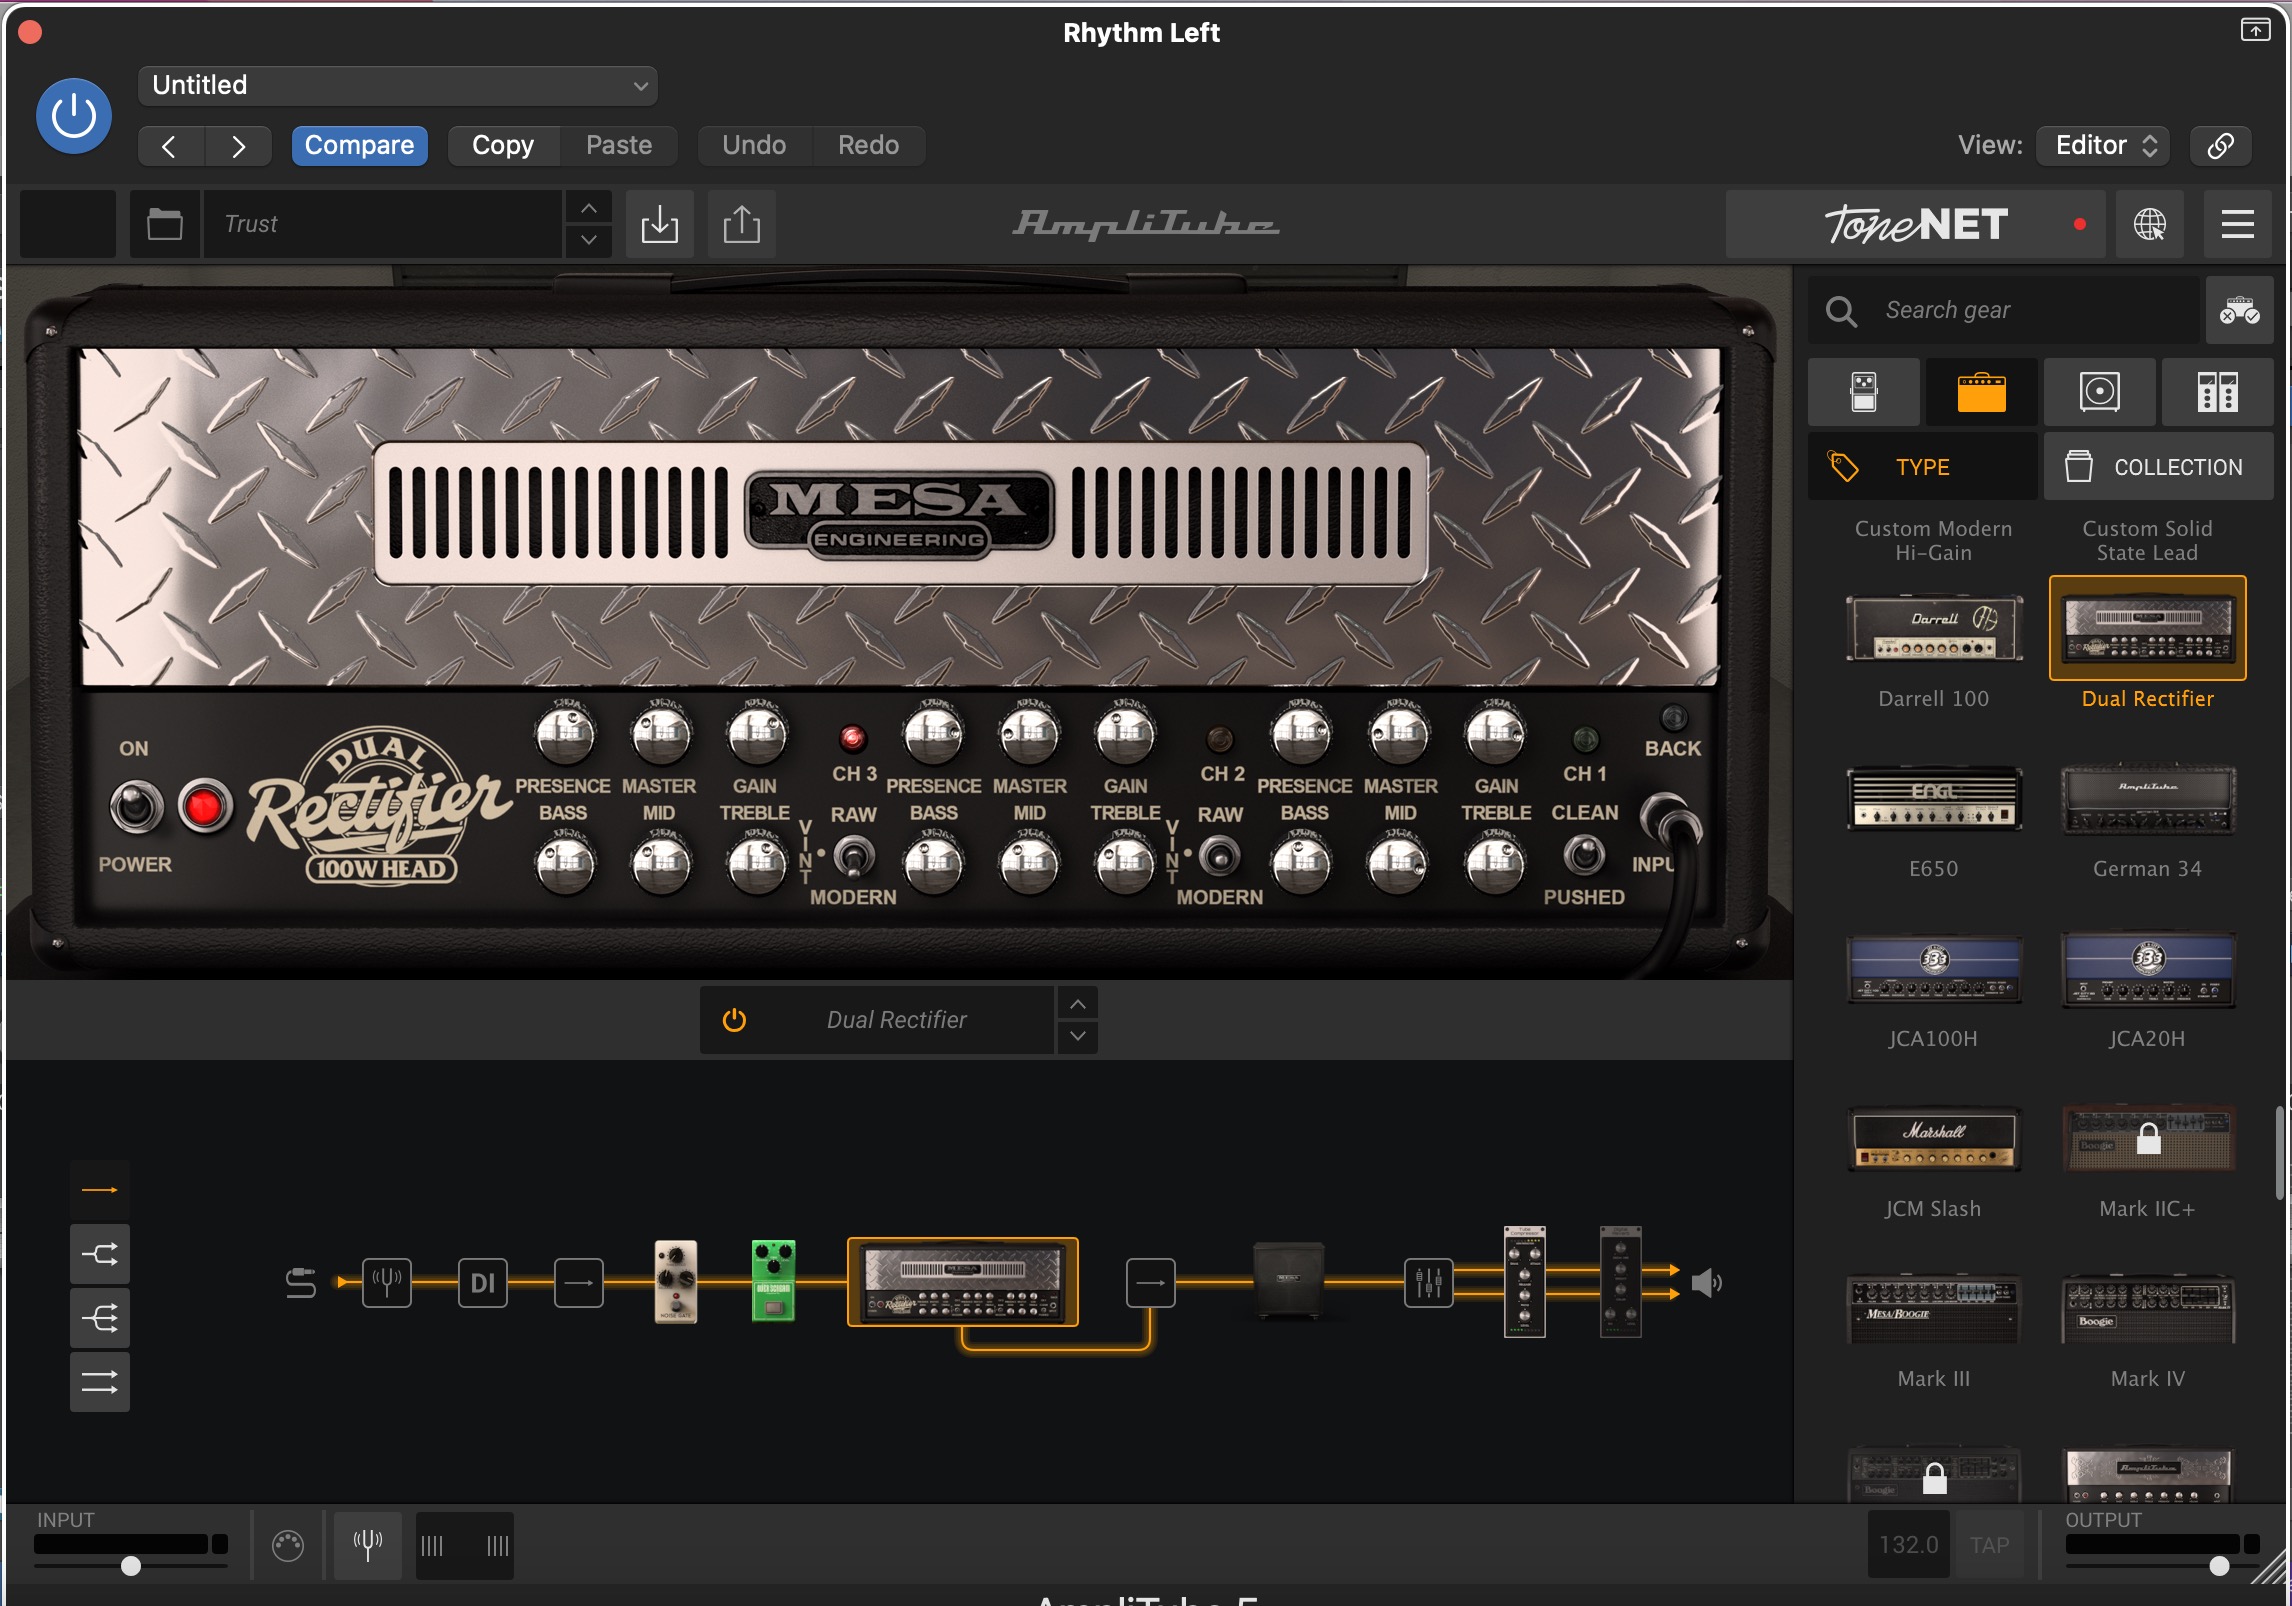Select the second split signal chain routing
2292x1606 pixels.
coord(99,1254)
